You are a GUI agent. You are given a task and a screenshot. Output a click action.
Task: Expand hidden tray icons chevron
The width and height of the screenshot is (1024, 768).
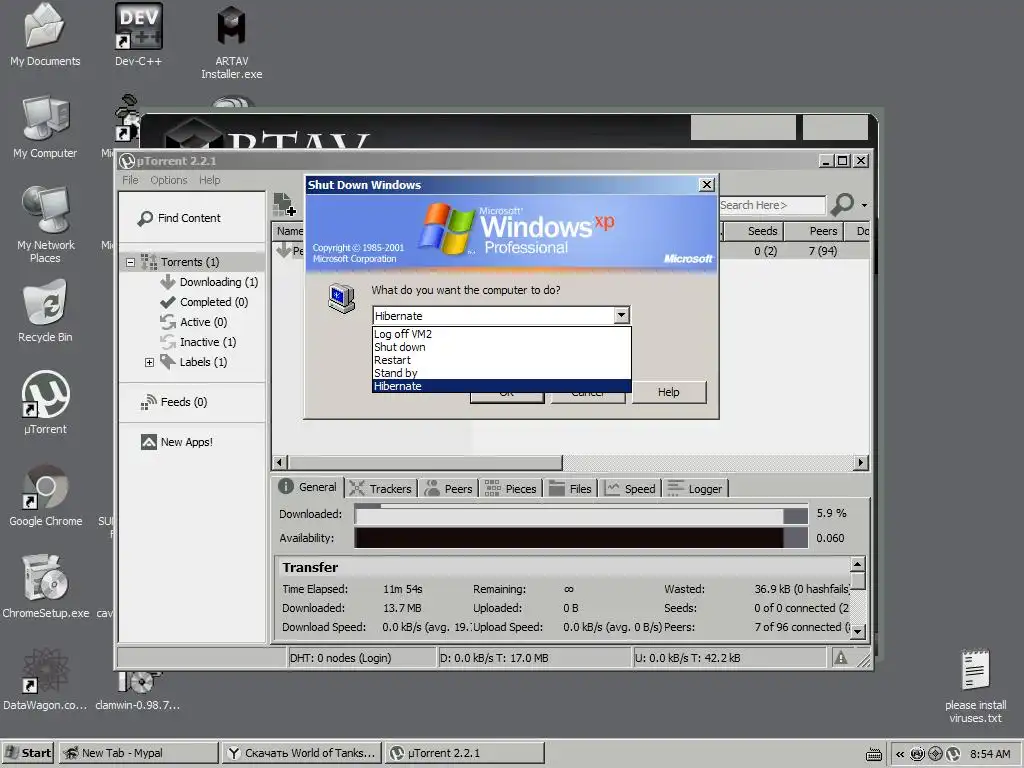pyautogui.click(x=900, y=754)
